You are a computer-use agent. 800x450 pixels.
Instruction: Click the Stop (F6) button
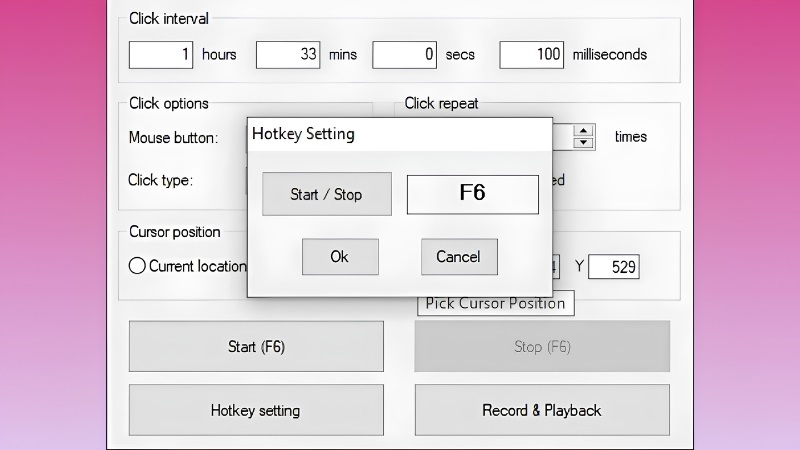point(542,346)
